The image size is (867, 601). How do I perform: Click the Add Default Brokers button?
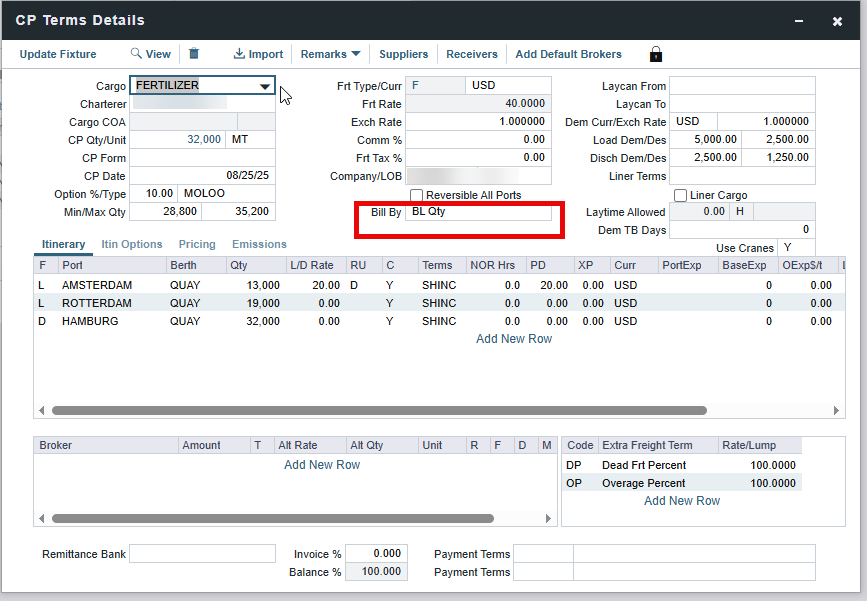(x=568, y=54)
